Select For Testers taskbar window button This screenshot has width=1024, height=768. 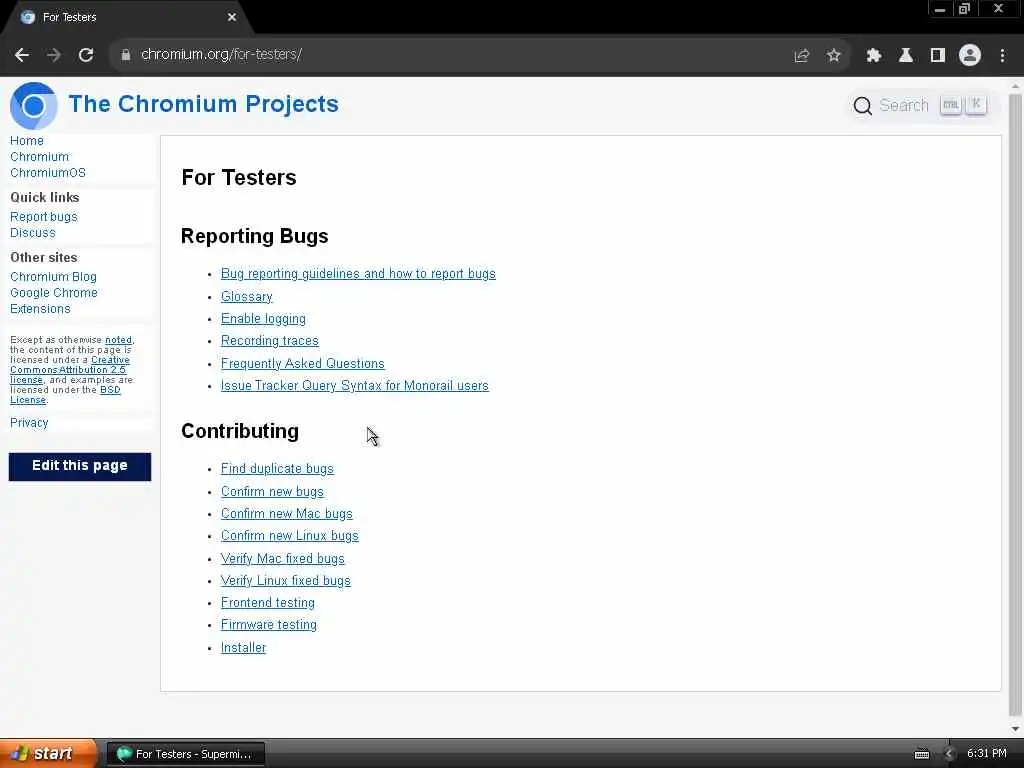tap(185, 754)
